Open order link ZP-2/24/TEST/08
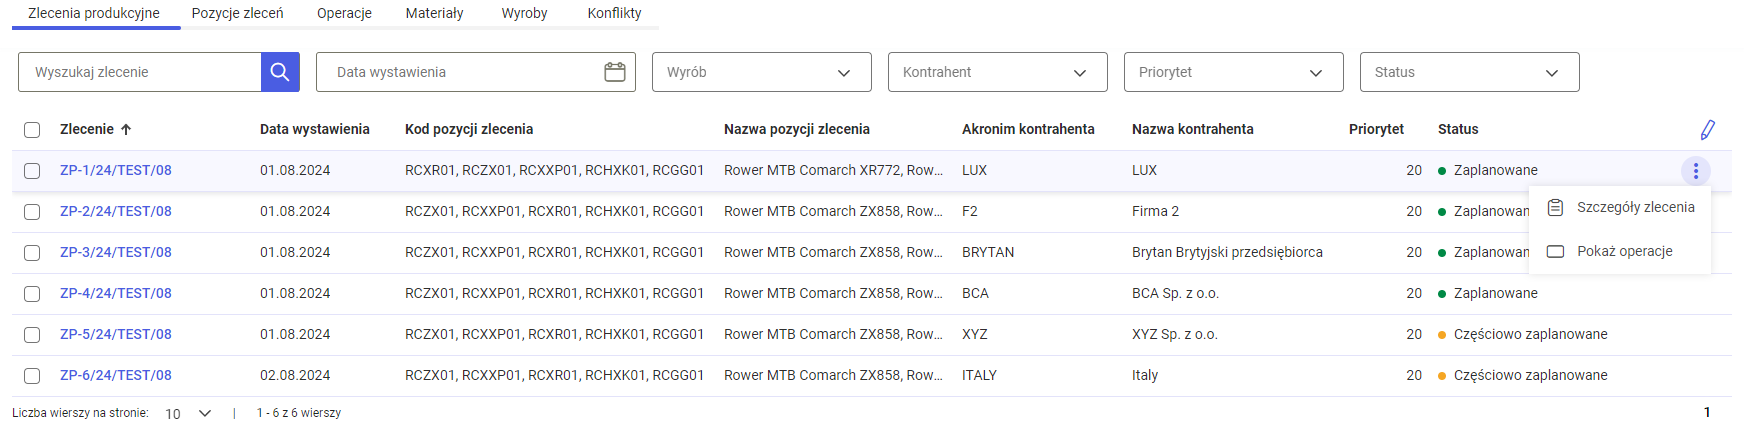Viewport: 1744px width, 425px height. 116,212
